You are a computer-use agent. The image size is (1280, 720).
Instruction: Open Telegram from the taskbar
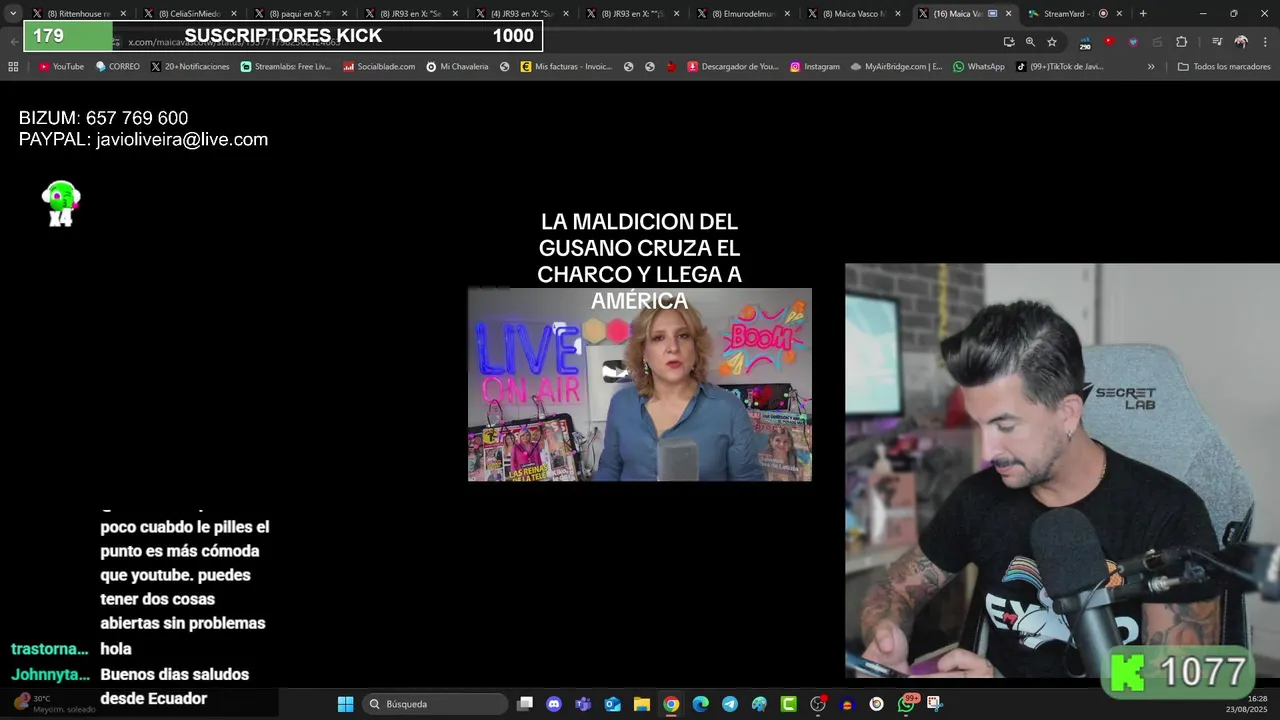[x=730, y=704]
